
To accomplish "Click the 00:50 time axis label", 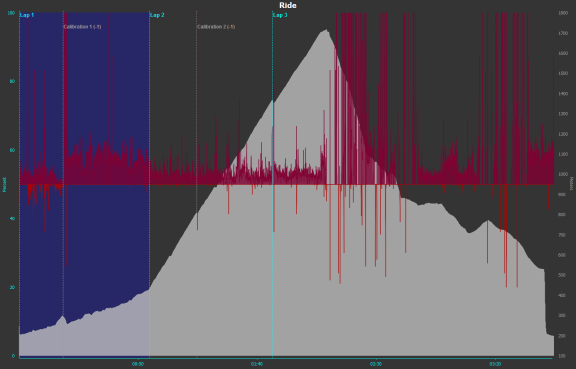I will pyautogui.click(x=138, y=364).
